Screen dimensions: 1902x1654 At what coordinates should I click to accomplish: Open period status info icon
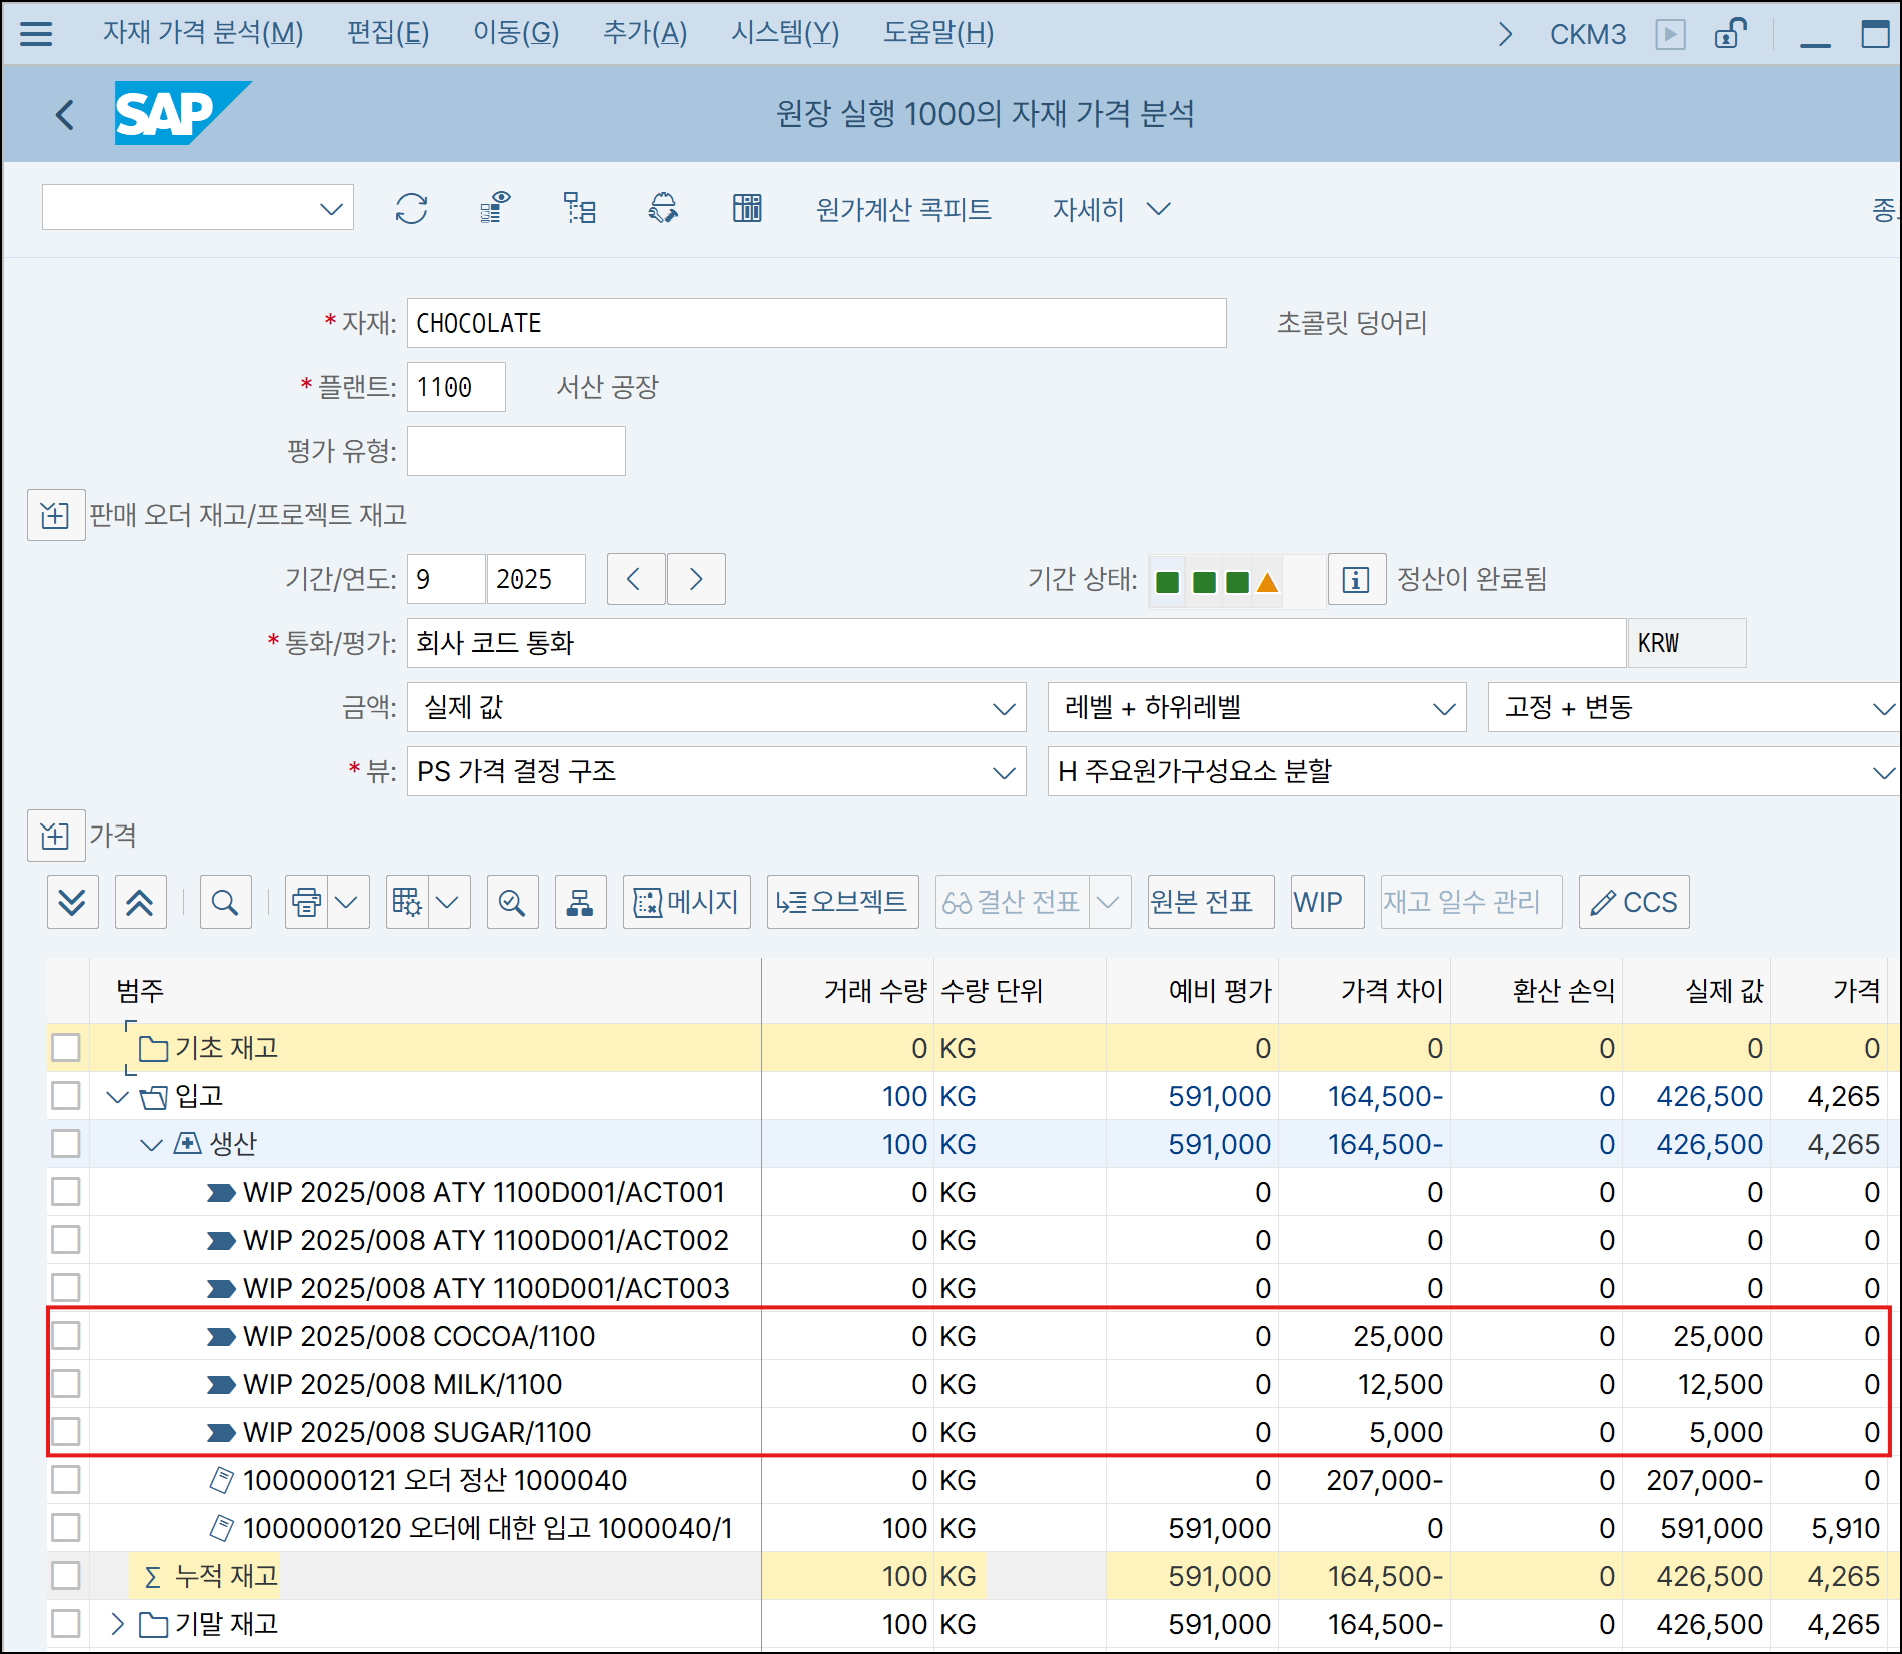coord(1356,579)
